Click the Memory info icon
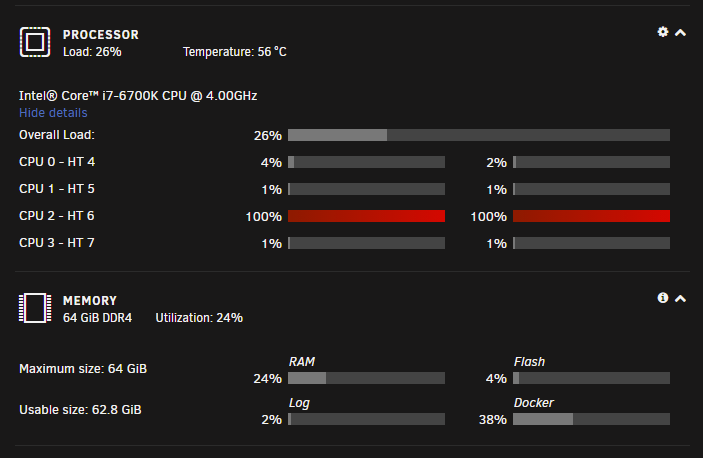703x458 pixels. click(x=663, y=298)
